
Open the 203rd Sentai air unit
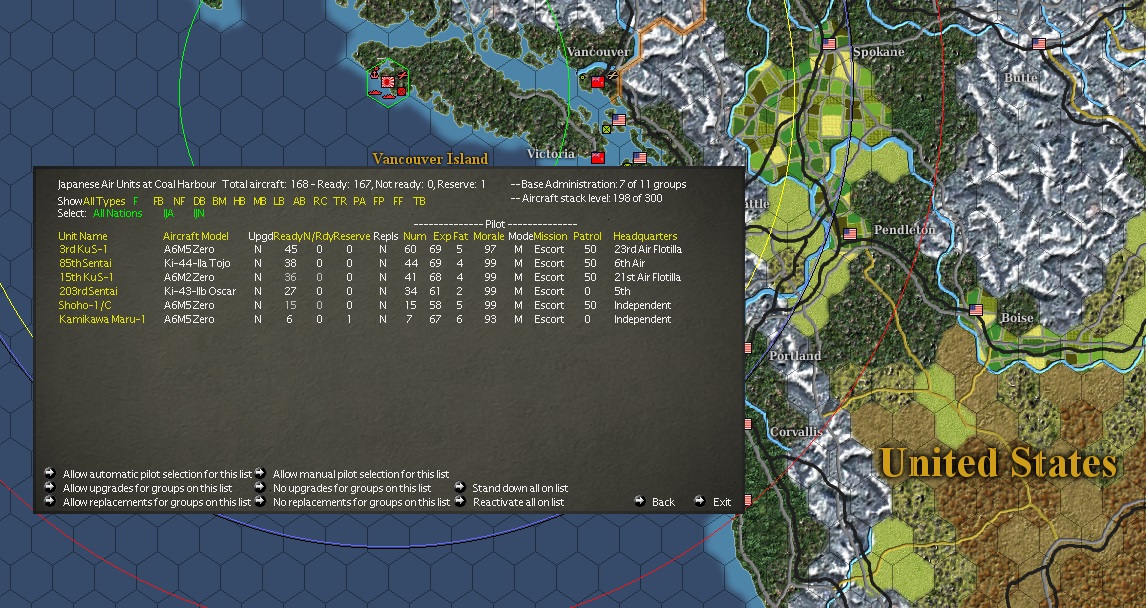pyautogui.click(x=88, y=291)
